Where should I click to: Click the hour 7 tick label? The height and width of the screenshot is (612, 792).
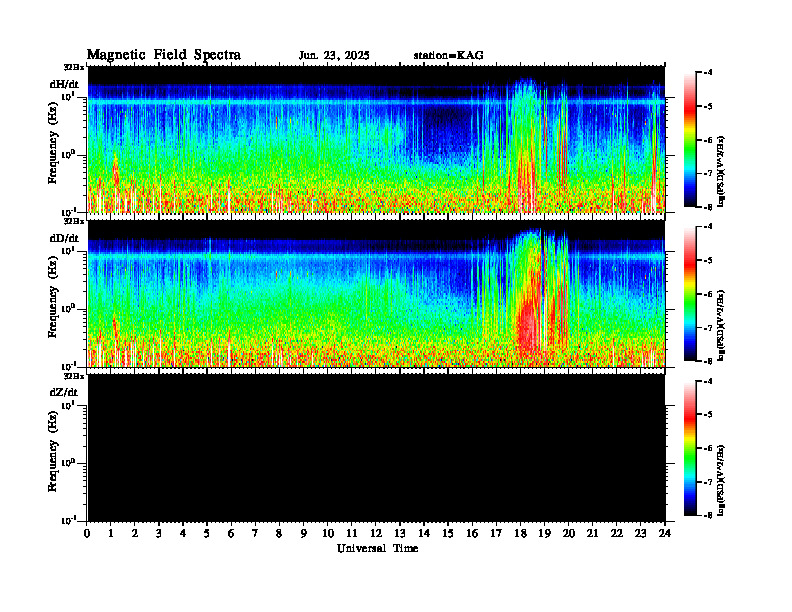coord(255,533)
